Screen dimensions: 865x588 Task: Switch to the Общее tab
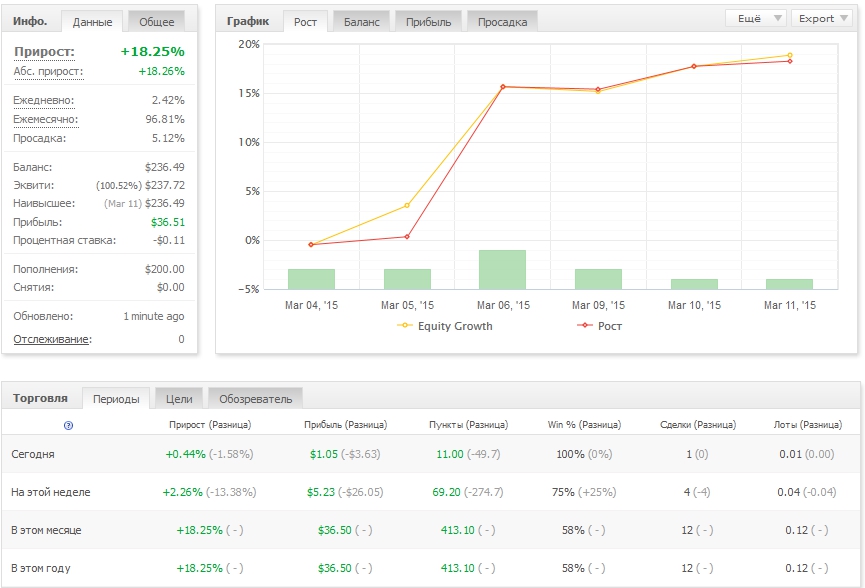tap(156, 22)
